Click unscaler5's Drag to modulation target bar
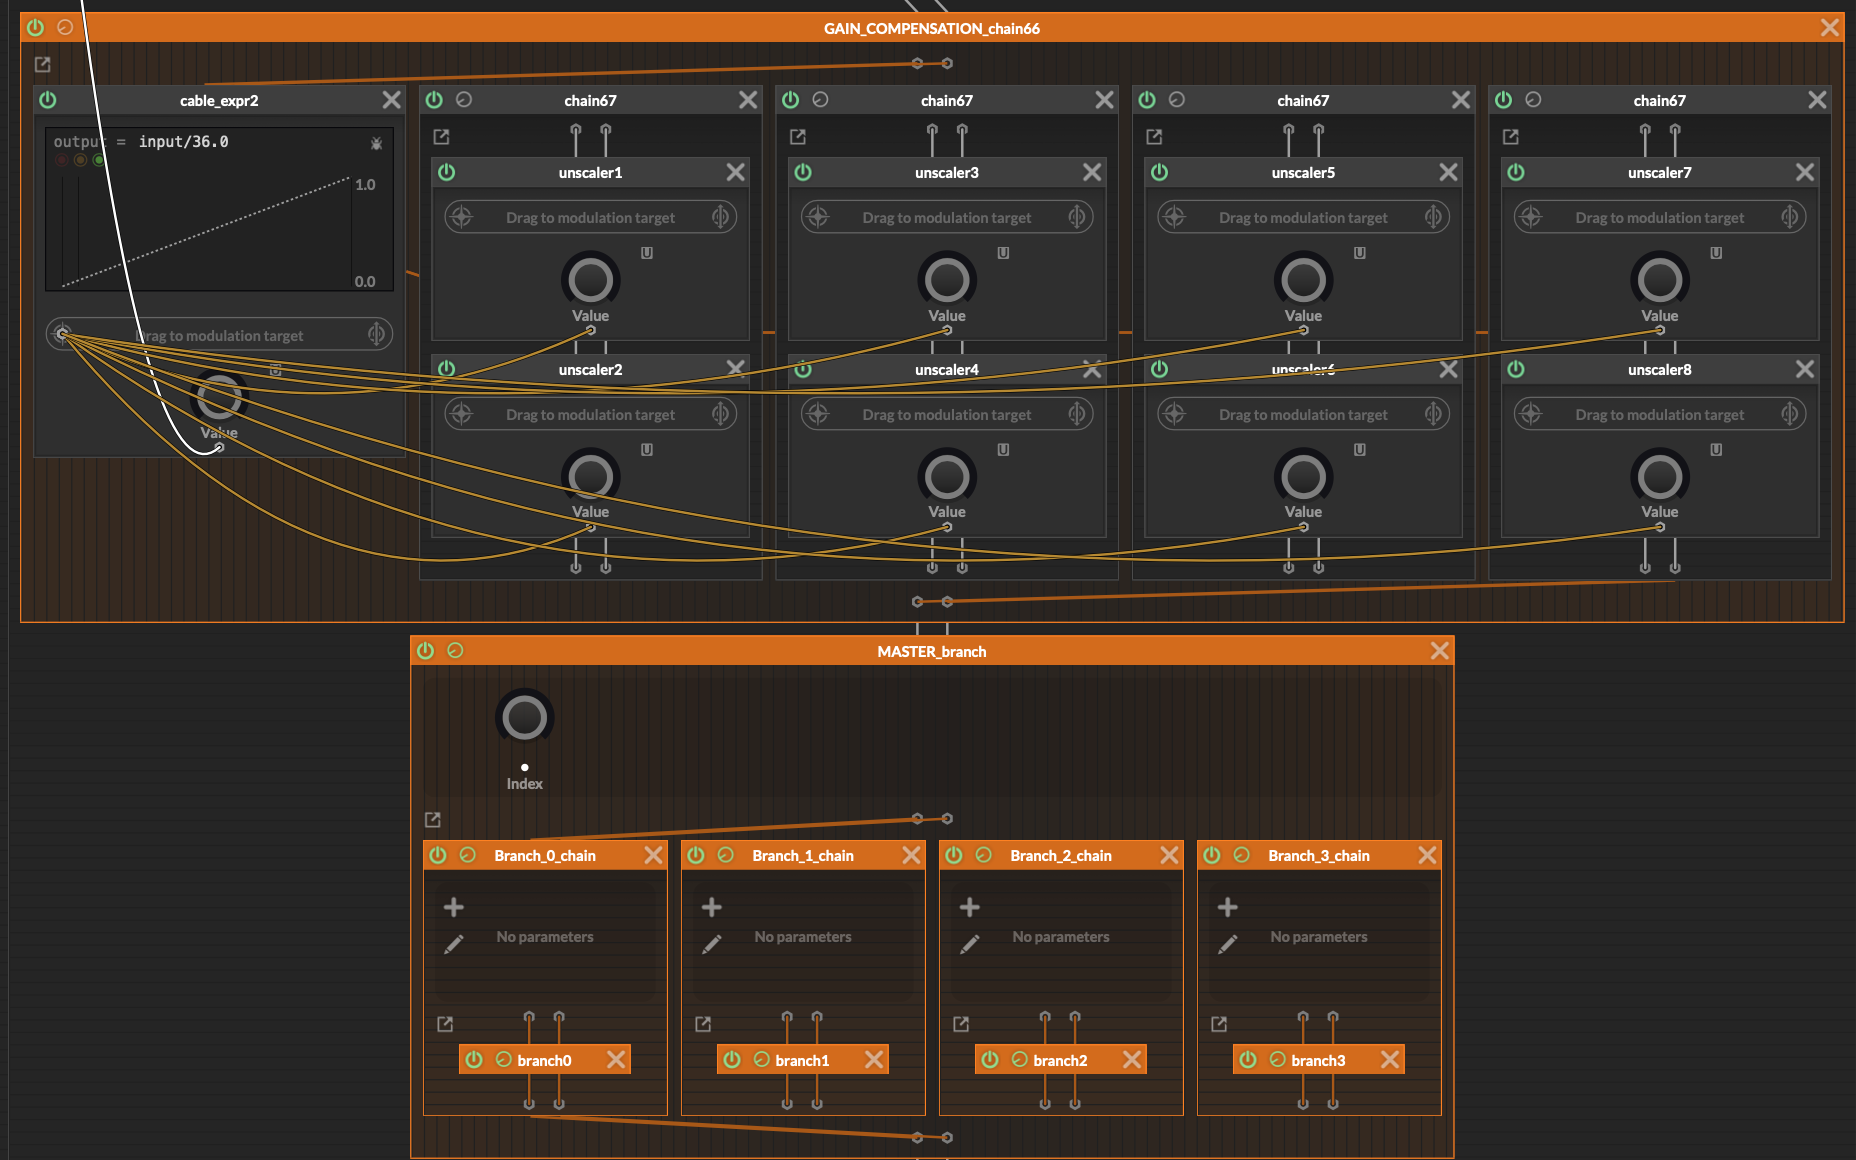 point(1302,217)
